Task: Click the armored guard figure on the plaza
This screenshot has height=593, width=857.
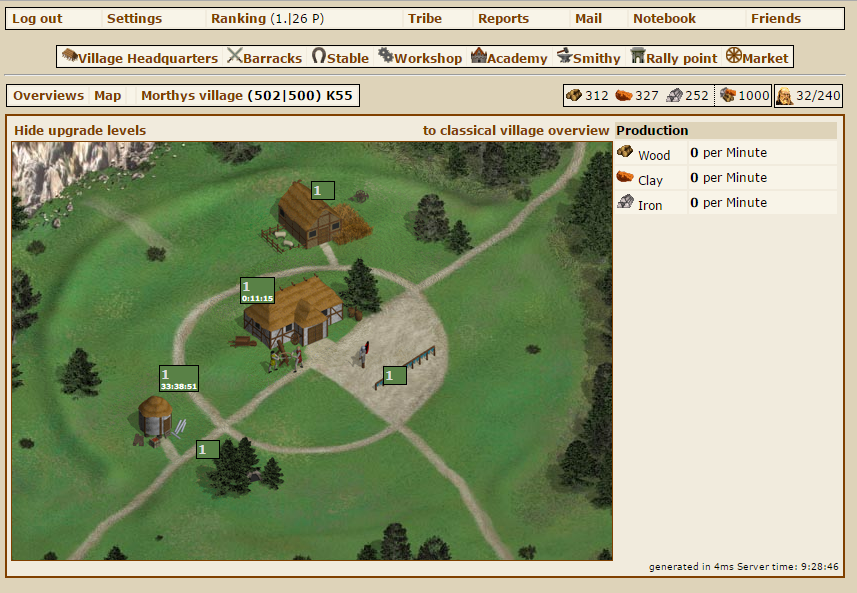Action: [363, 354]
